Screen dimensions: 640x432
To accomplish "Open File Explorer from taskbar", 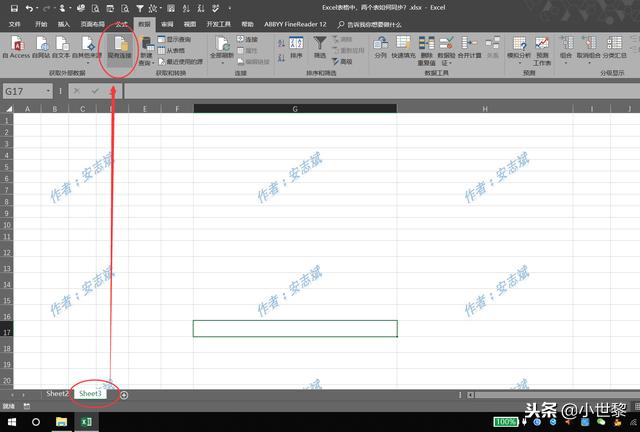I will 61,422.
